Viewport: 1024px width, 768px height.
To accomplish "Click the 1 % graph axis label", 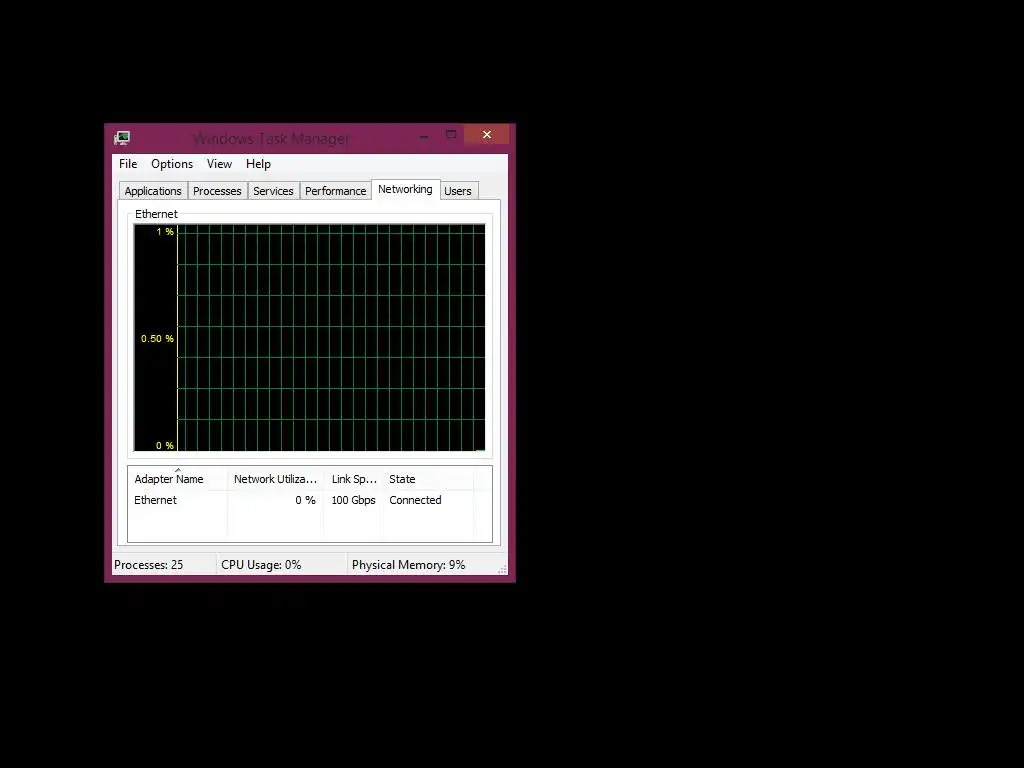I will point(165,232).
